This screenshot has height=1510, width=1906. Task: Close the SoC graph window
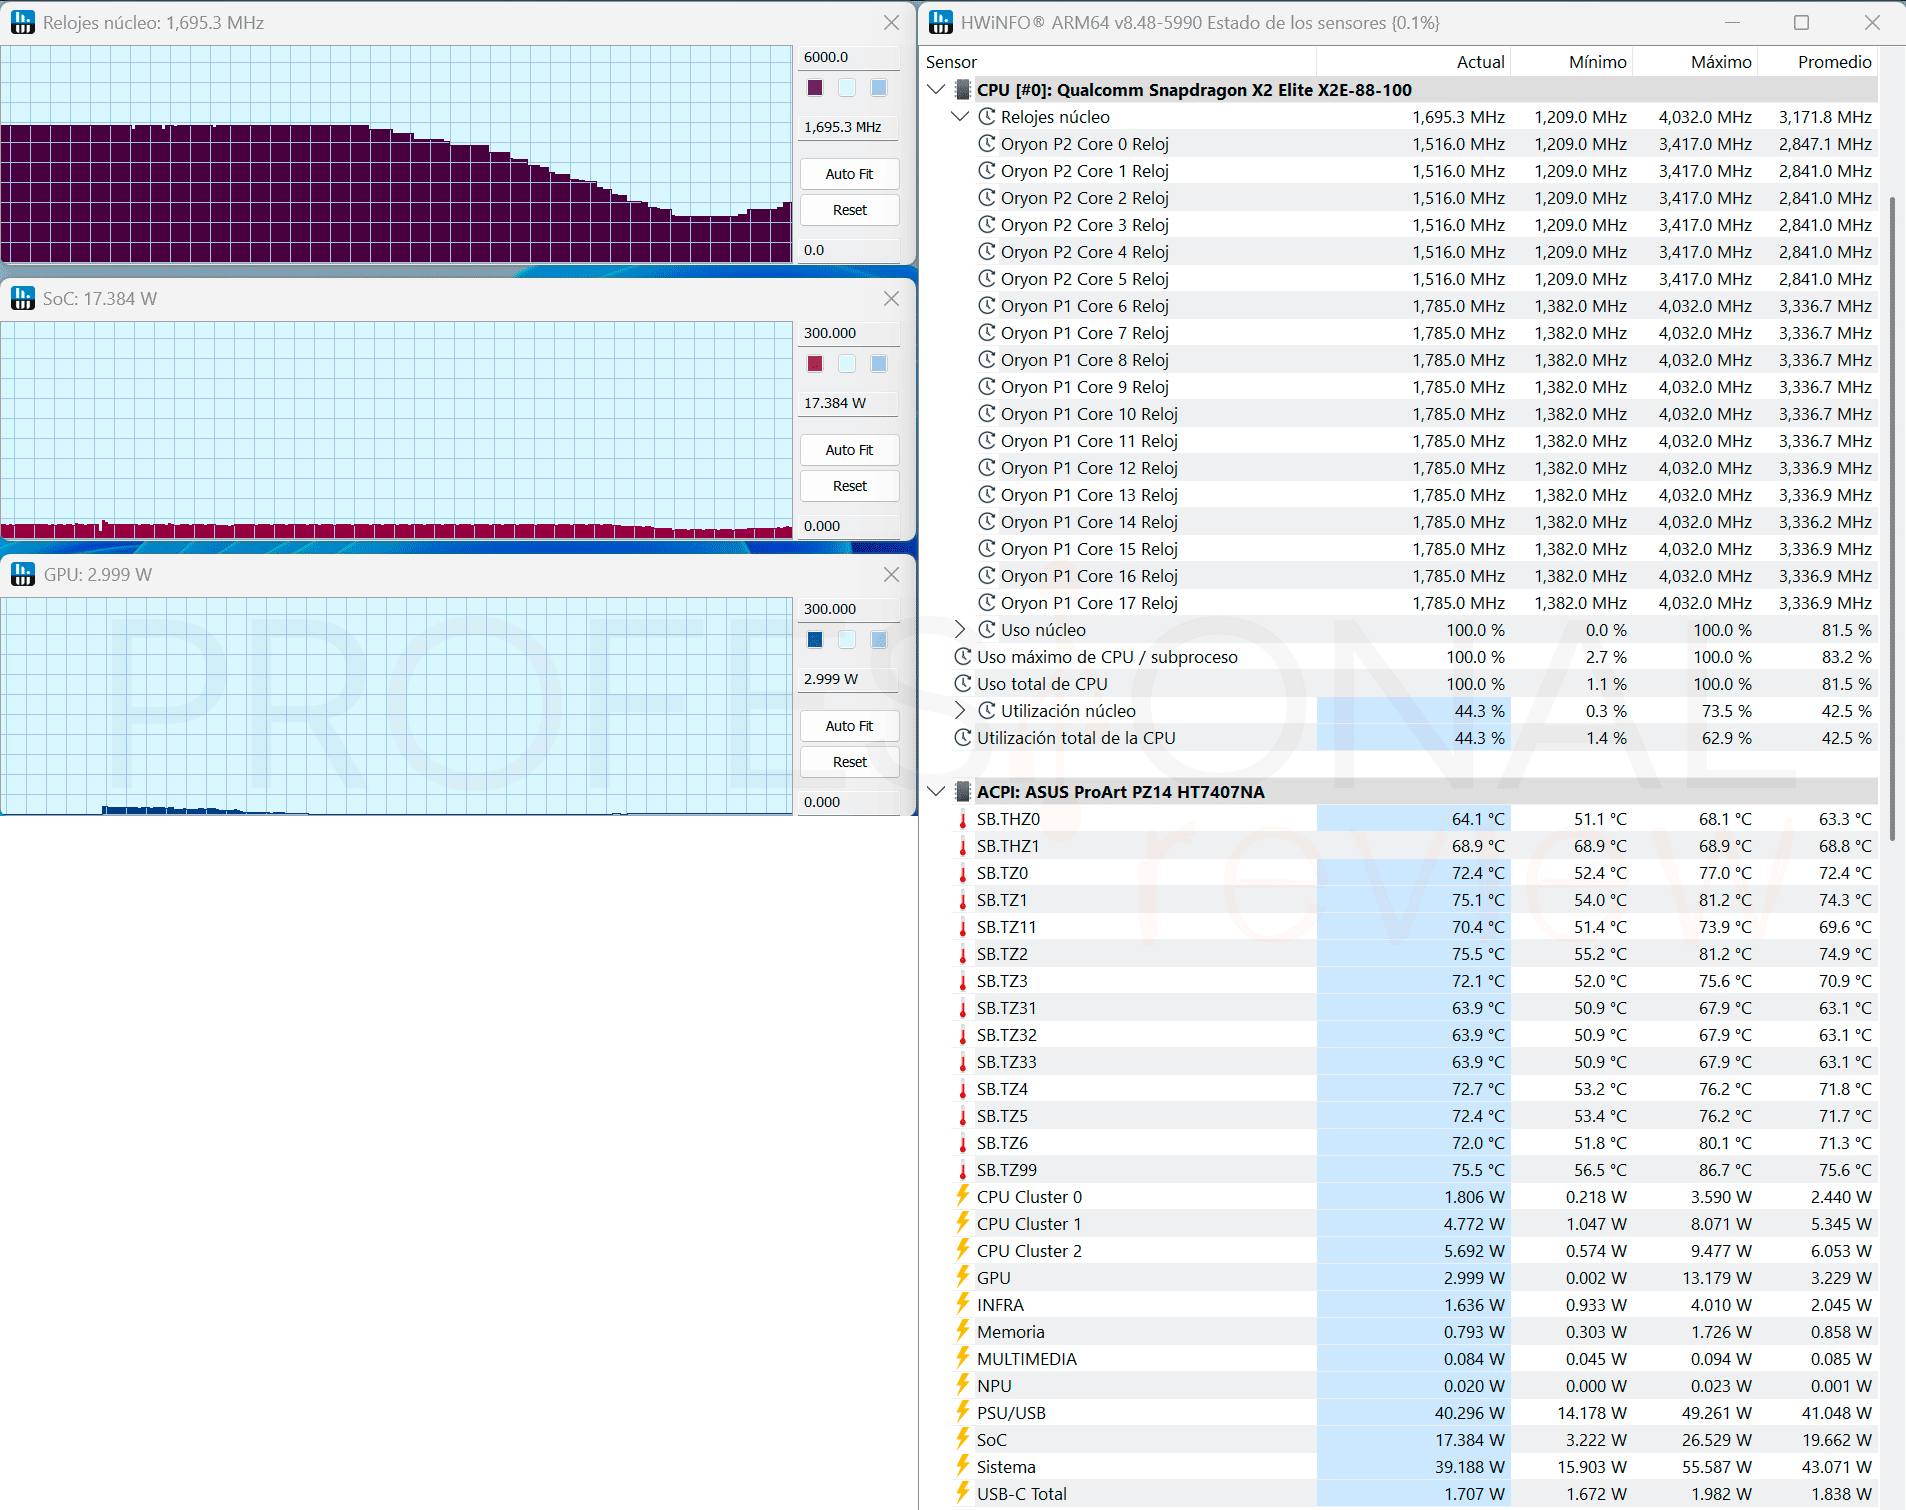coord(891,298)
